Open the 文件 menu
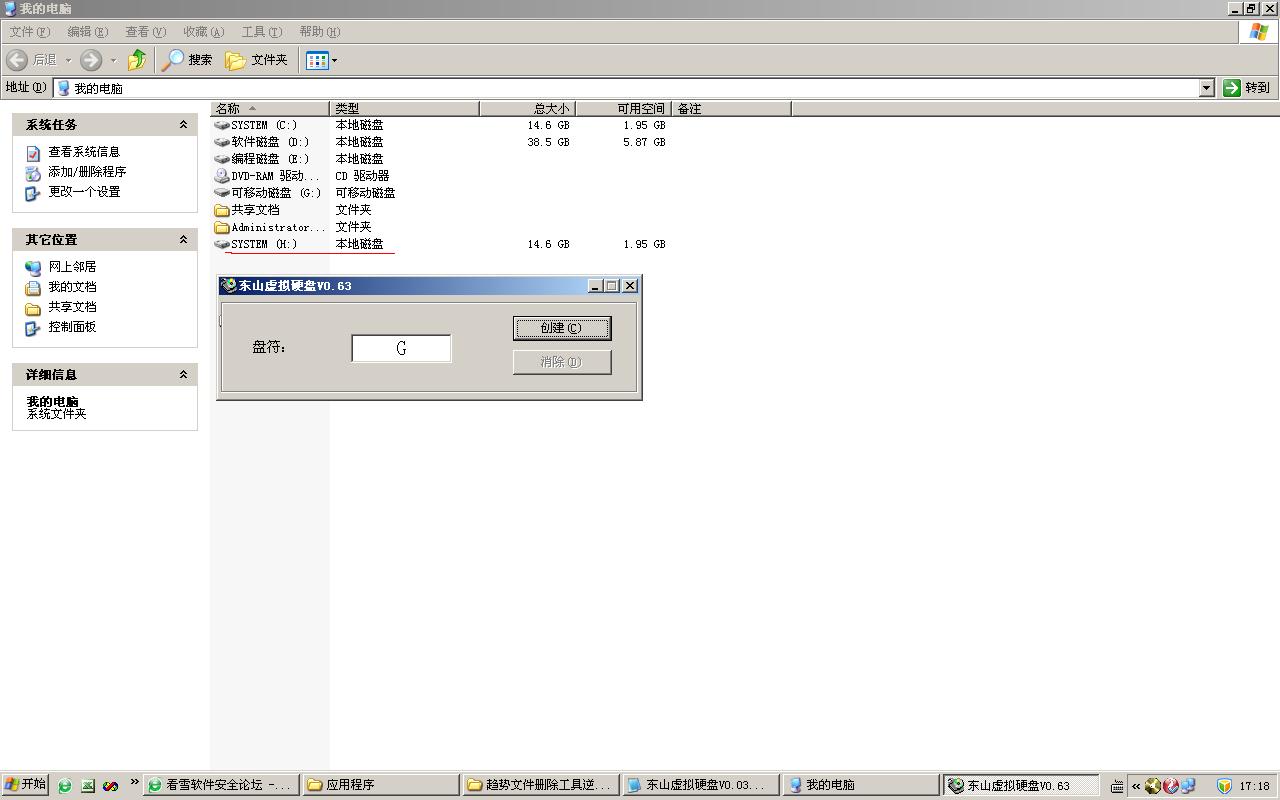The height and width of the screenshot is (800, 1280). (x=29, y=32)
